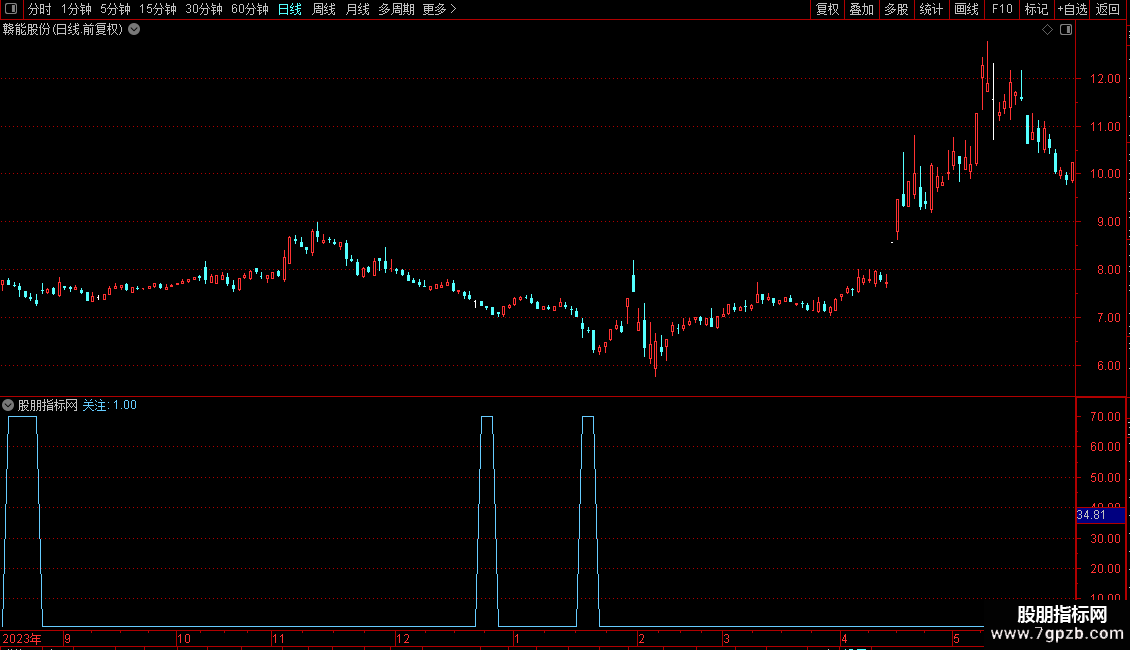Image resolution: width=1130 pixels, height=650 pixels.
Task: Switch to the 周线 weekly chart
Action: click(324, 9)
